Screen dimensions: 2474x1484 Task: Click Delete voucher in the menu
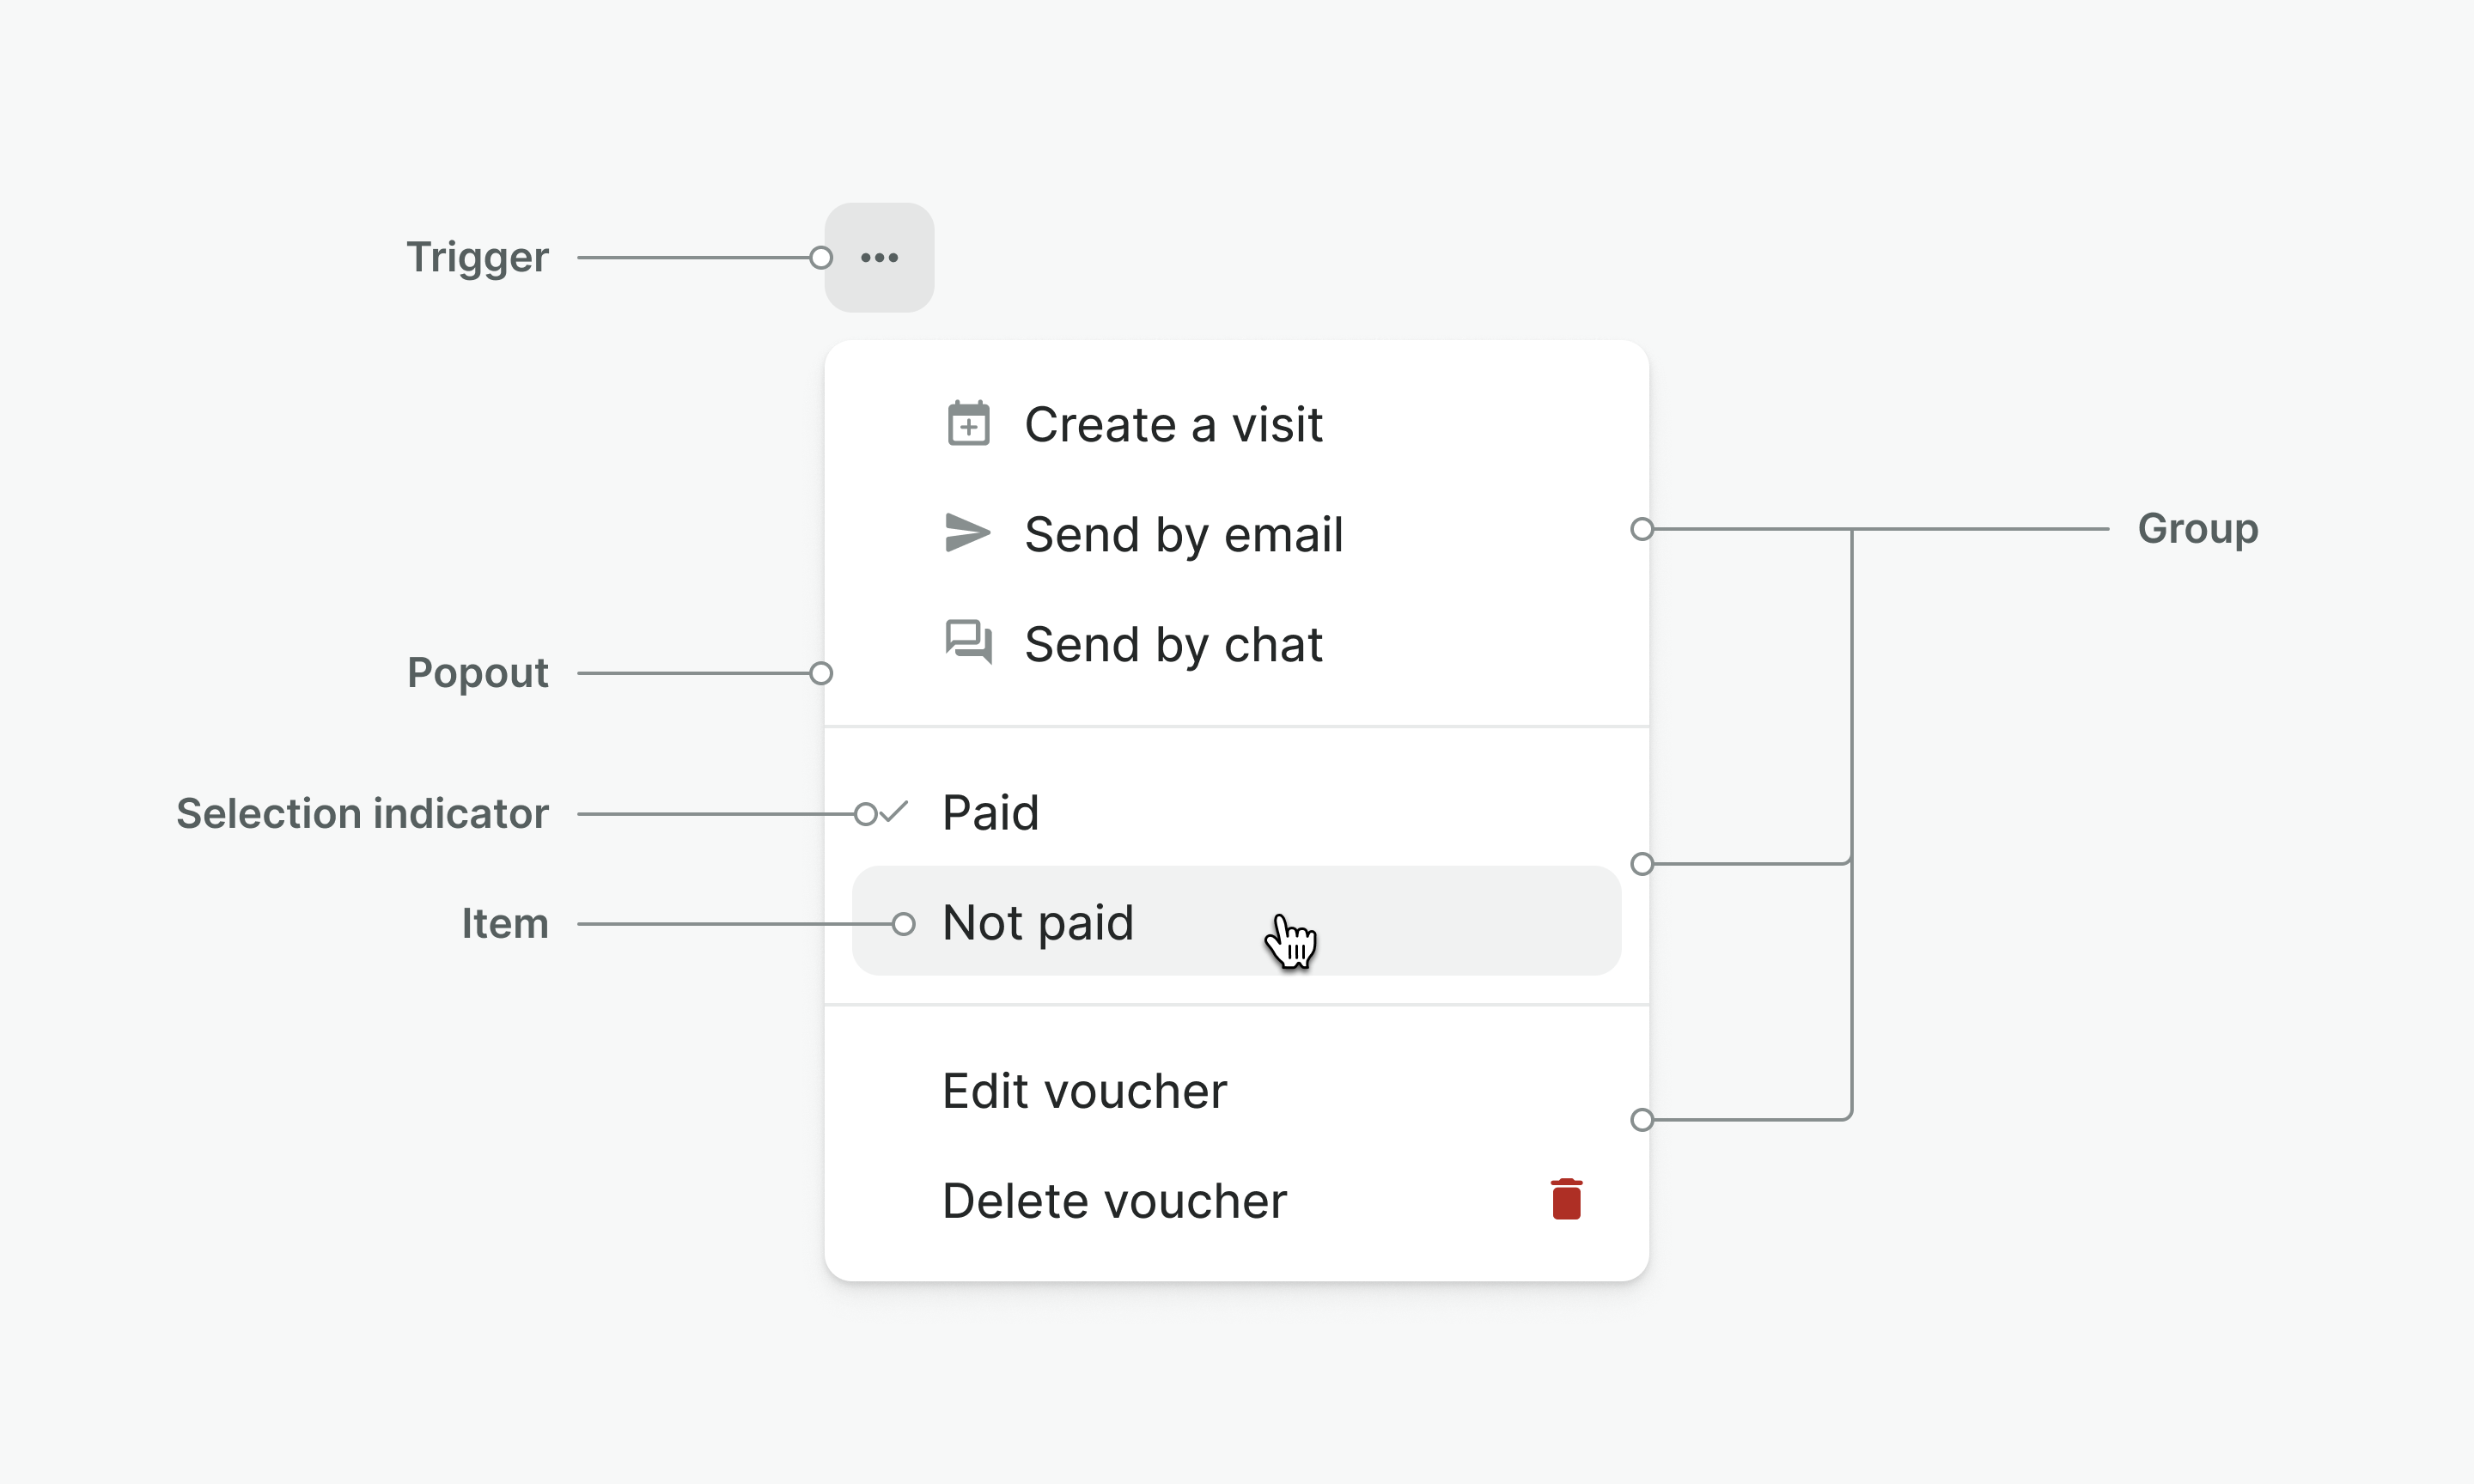click(1113, 1199)
